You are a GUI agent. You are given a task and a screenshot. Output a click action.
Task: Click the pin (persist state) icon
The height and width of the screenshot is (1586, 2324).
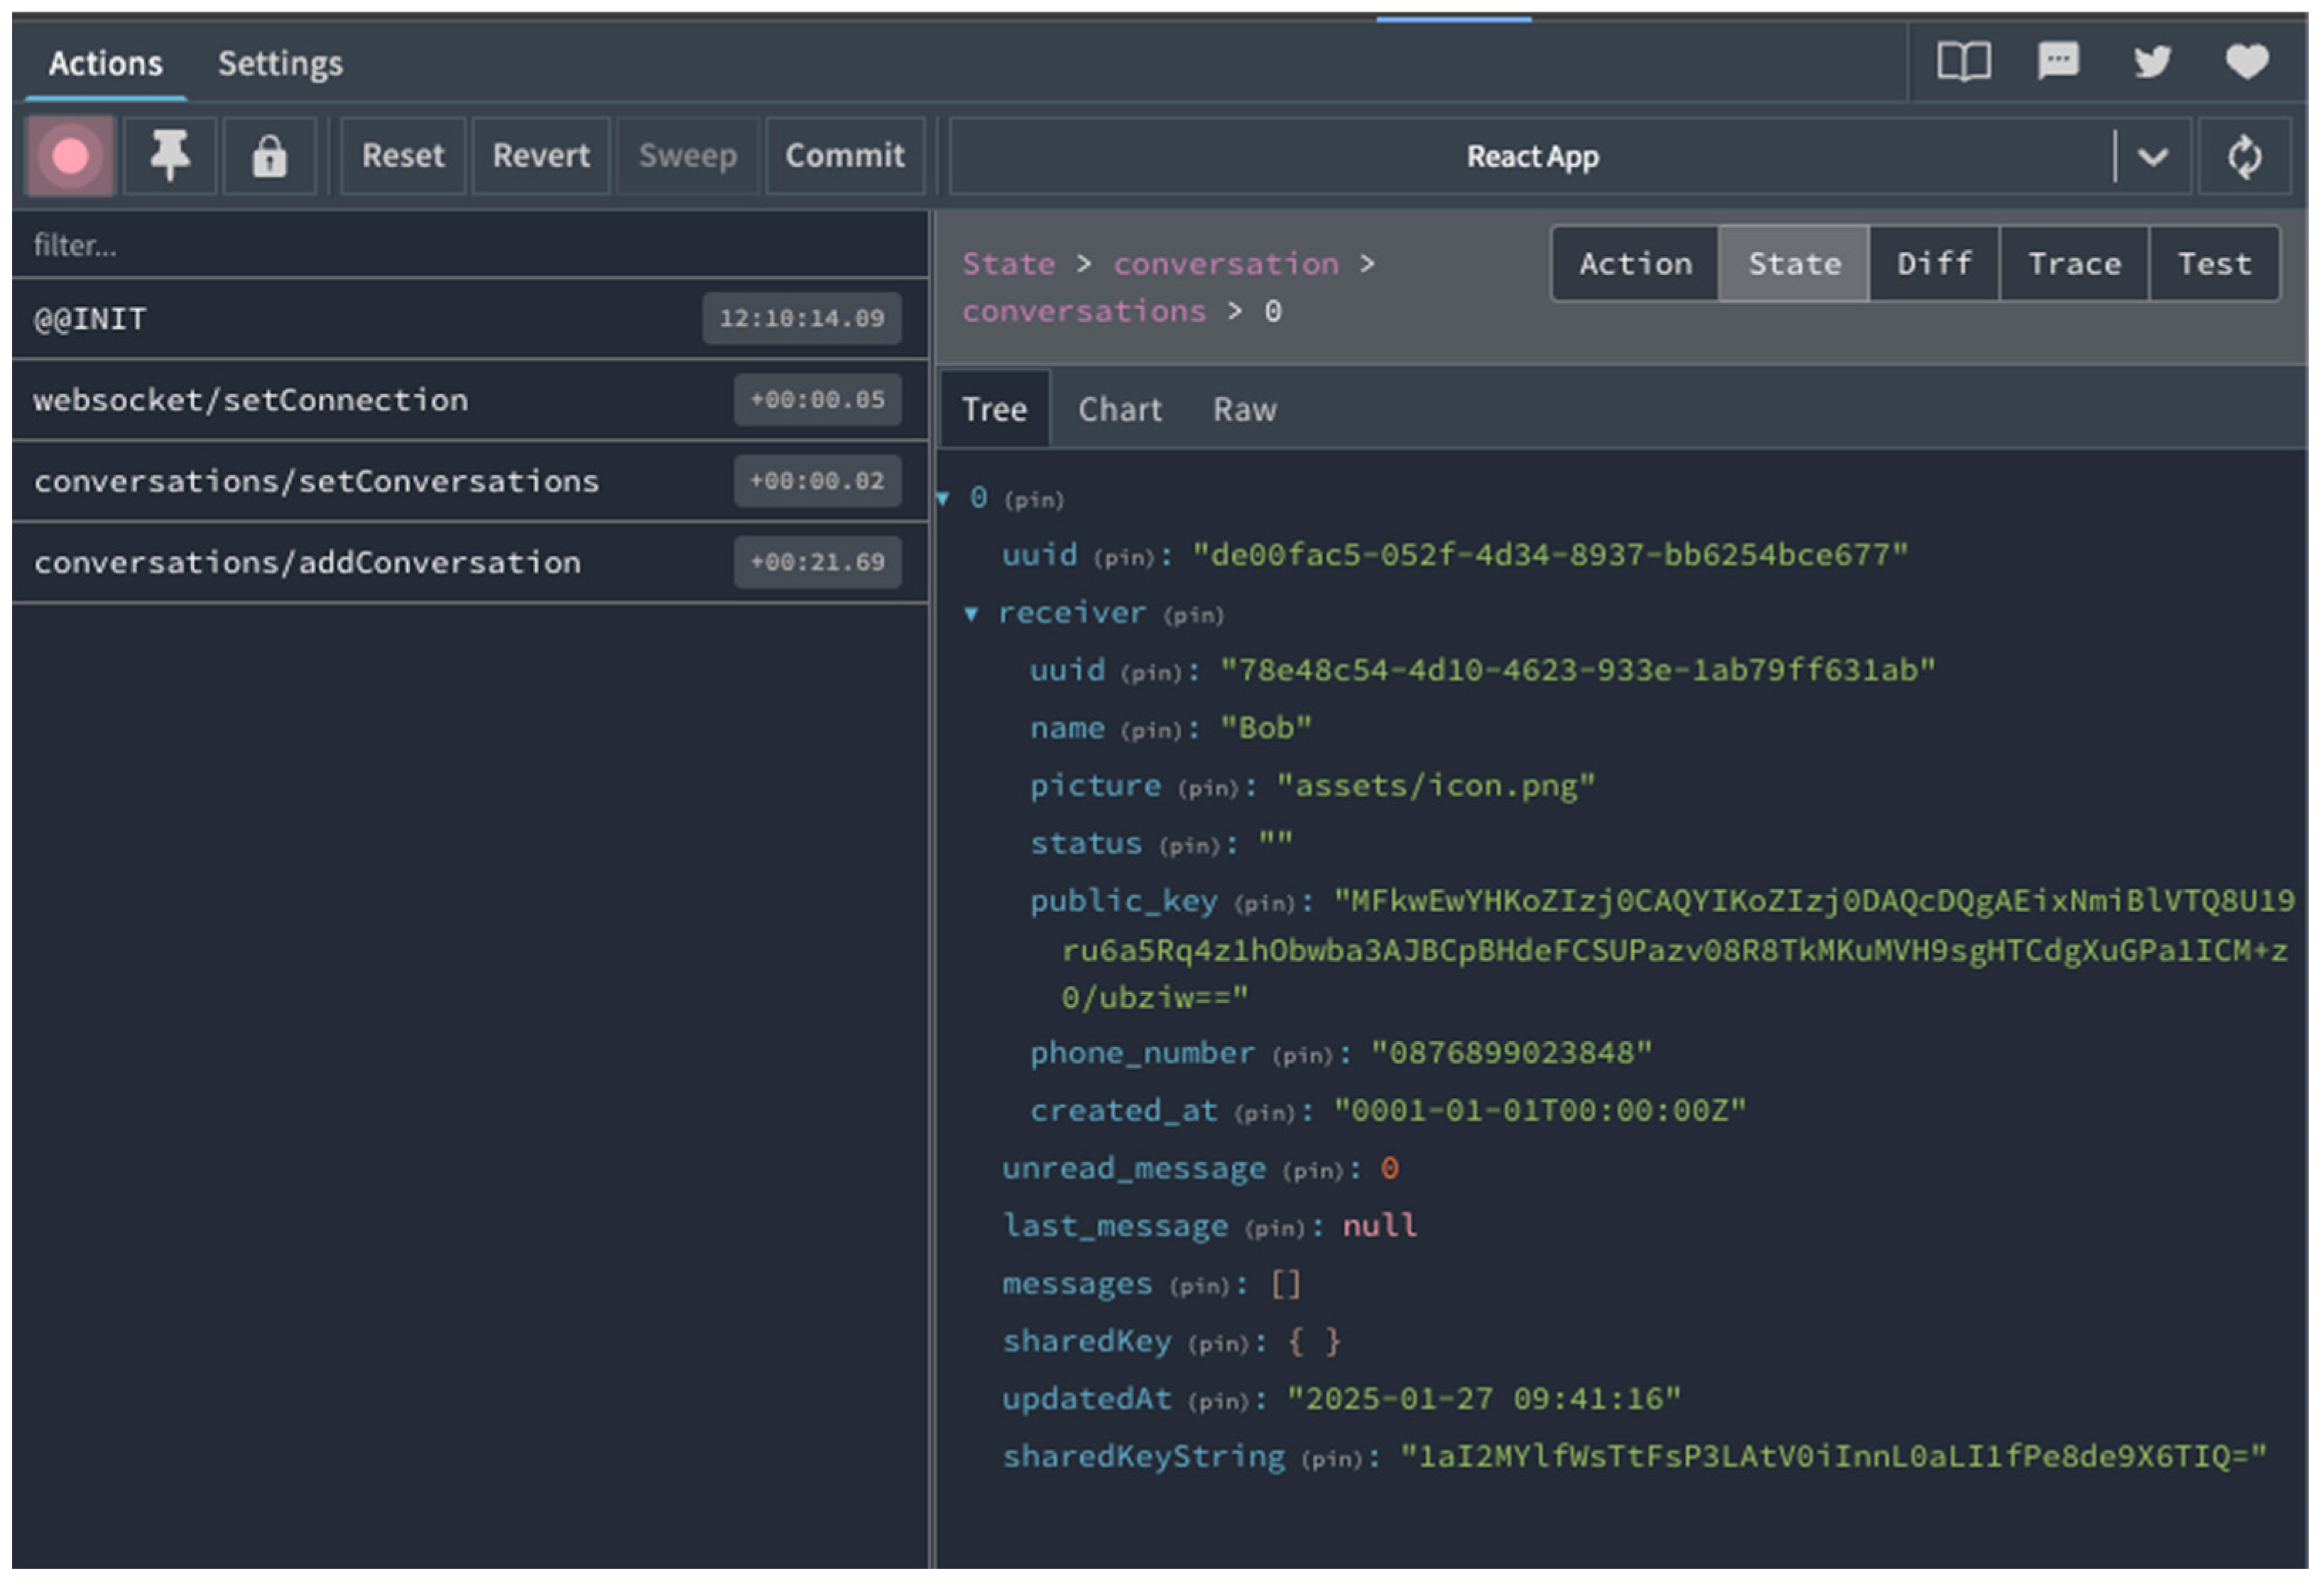click(169, 156)
